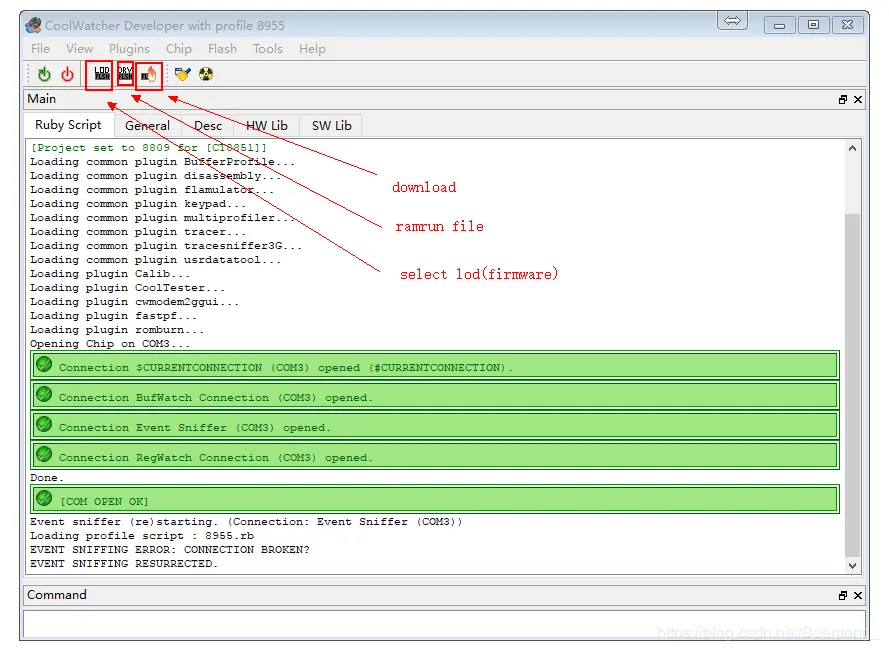Click the 'Opening Chip on COM3...' line
The width and height of the screenshot is (889, 651).
click(110, 344)
